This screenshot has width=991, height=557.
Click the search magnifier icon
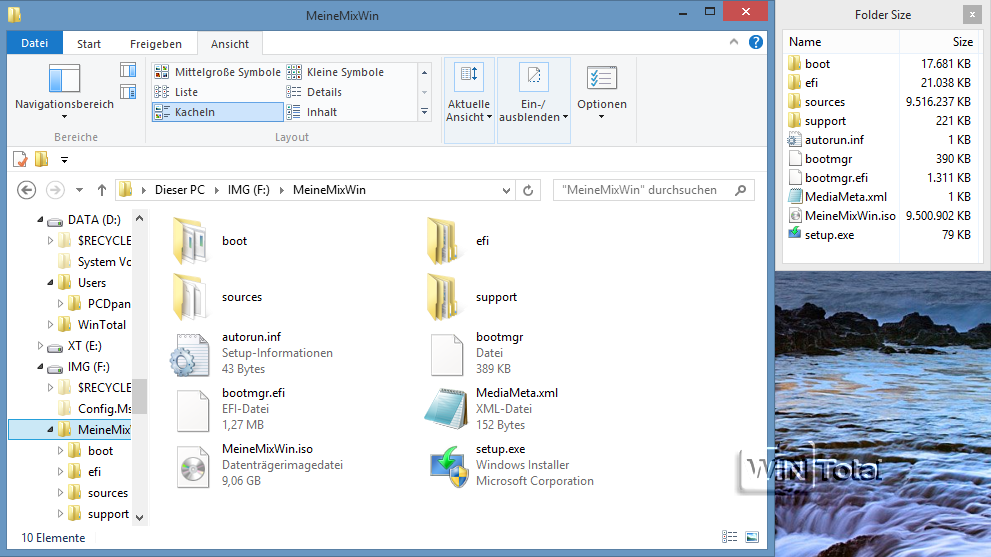tap(741, 190)
